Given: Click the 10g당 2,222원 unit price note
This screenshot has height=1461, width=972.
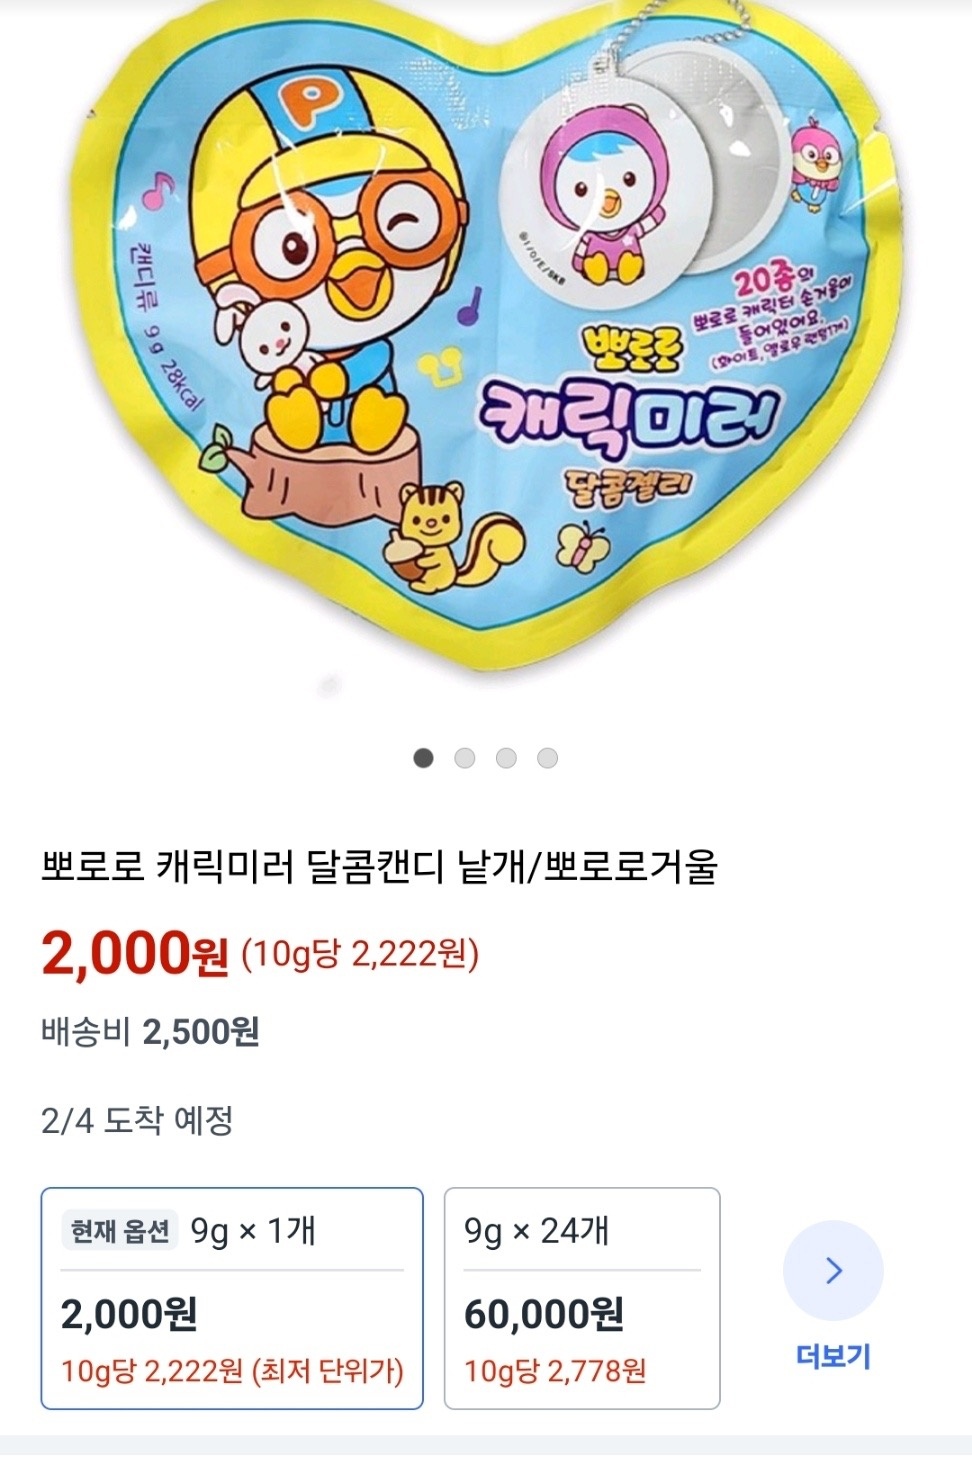Looking at the screenshot, I should click(x=361, y=955).
